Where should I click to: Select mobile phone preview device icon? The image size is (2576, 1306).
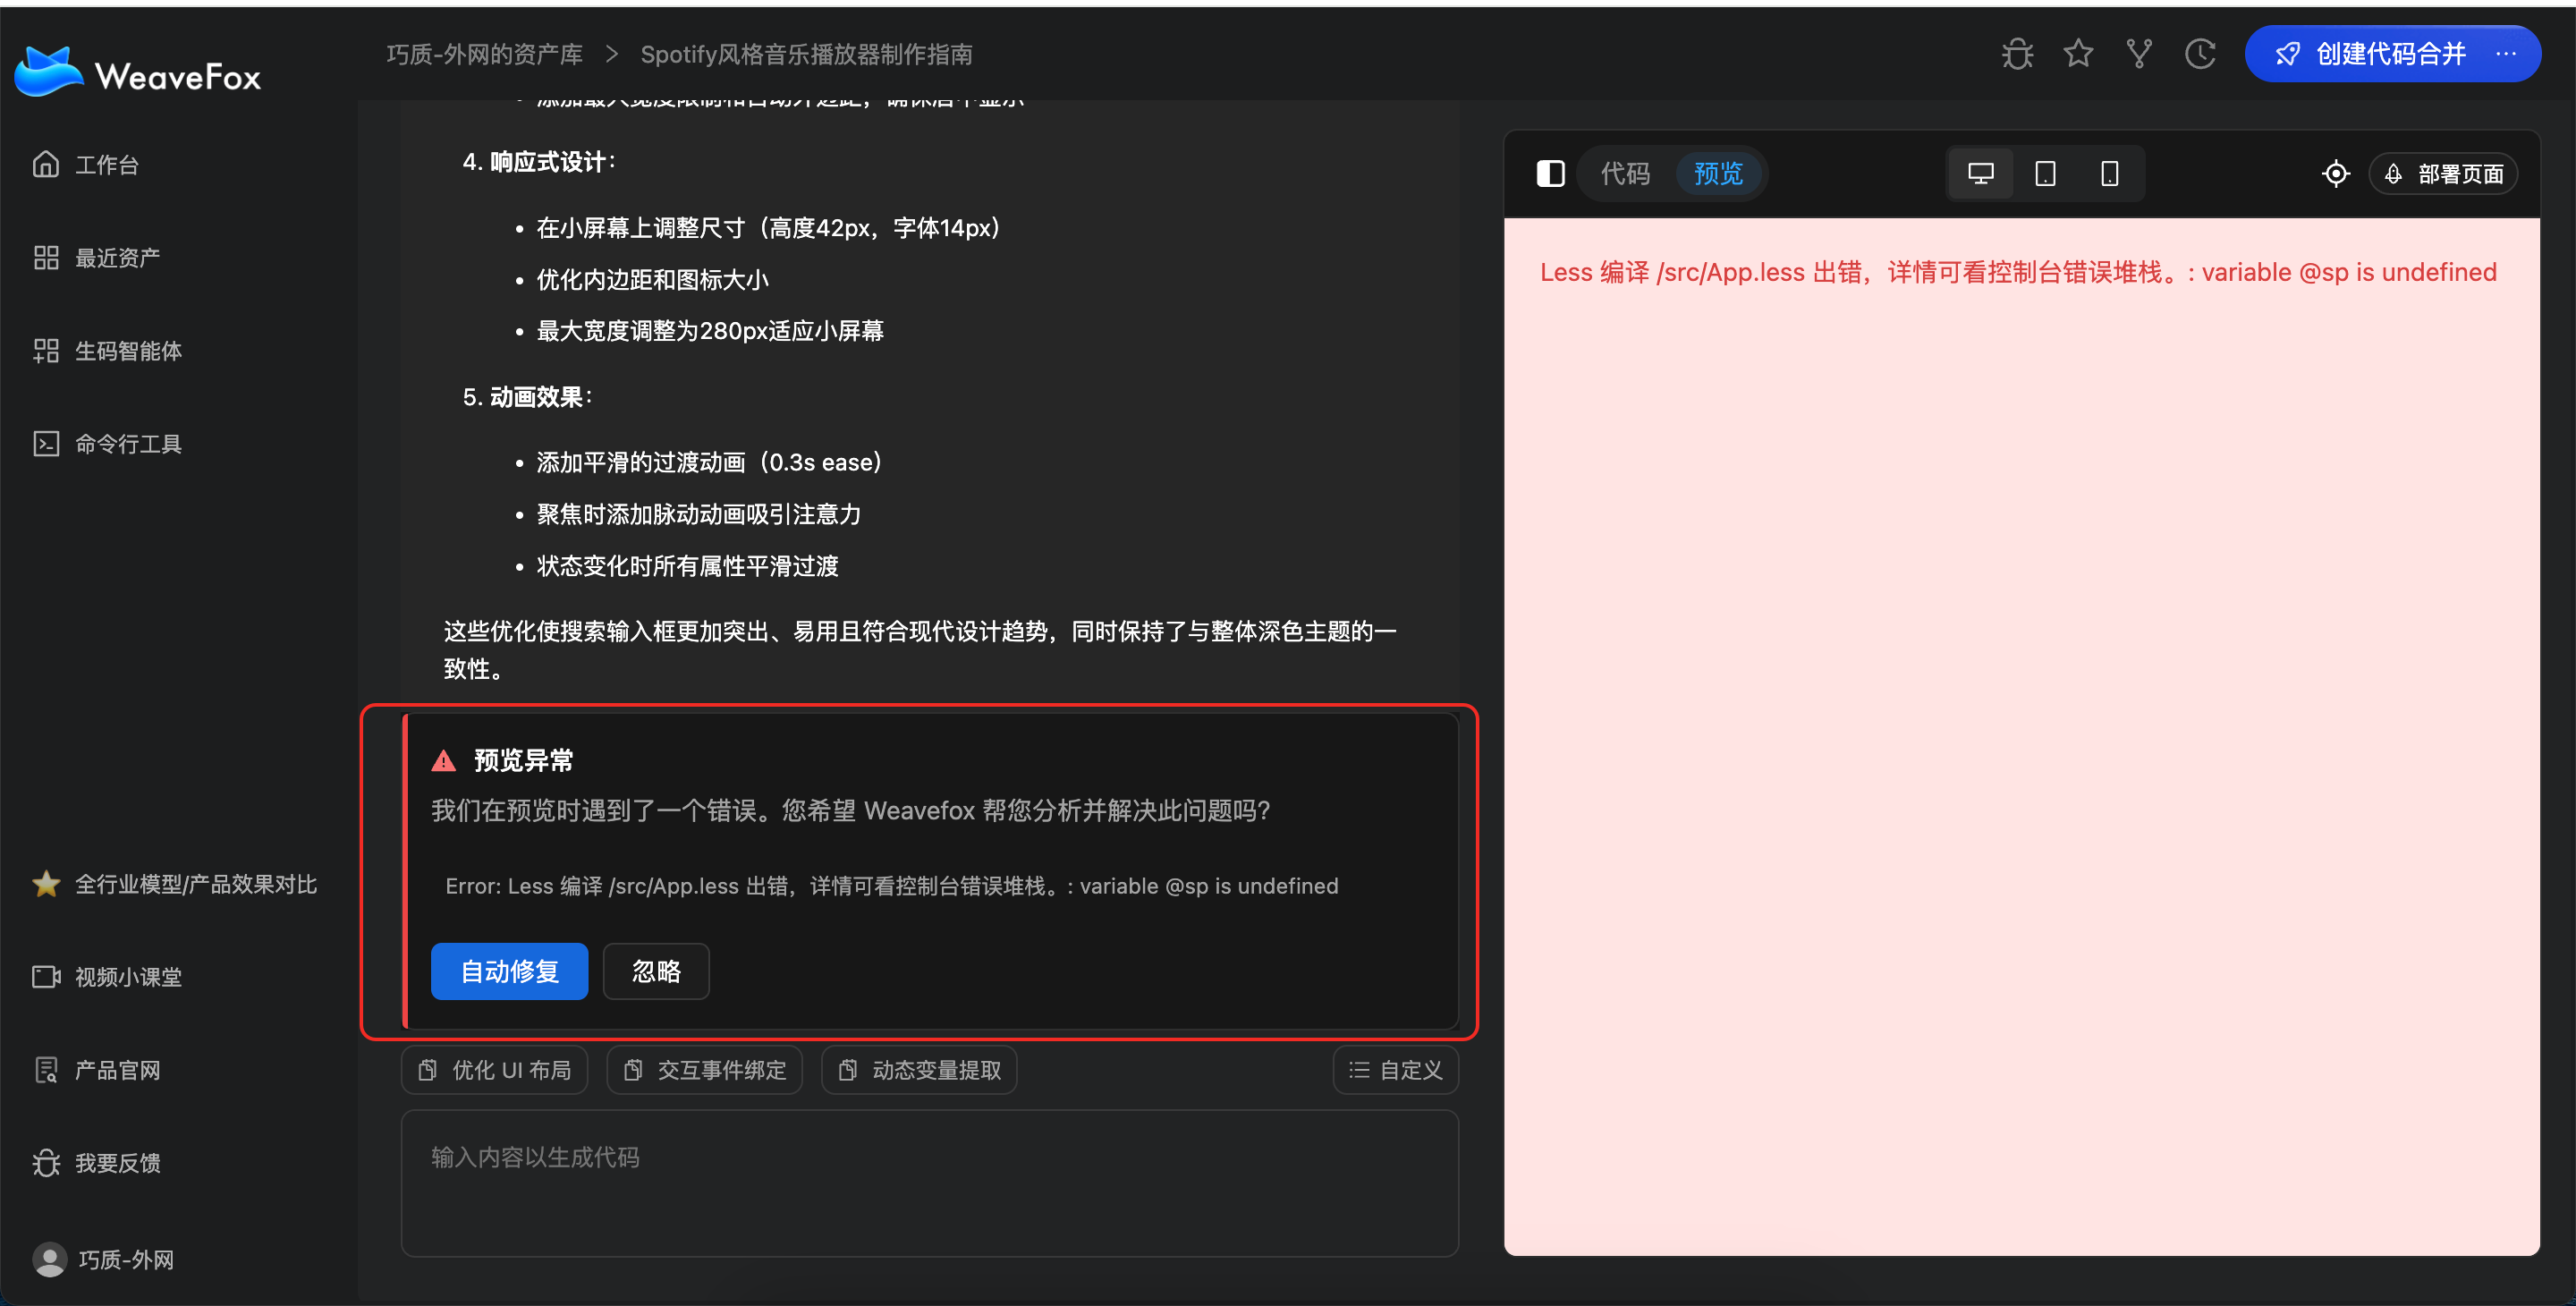point(2109,174)
